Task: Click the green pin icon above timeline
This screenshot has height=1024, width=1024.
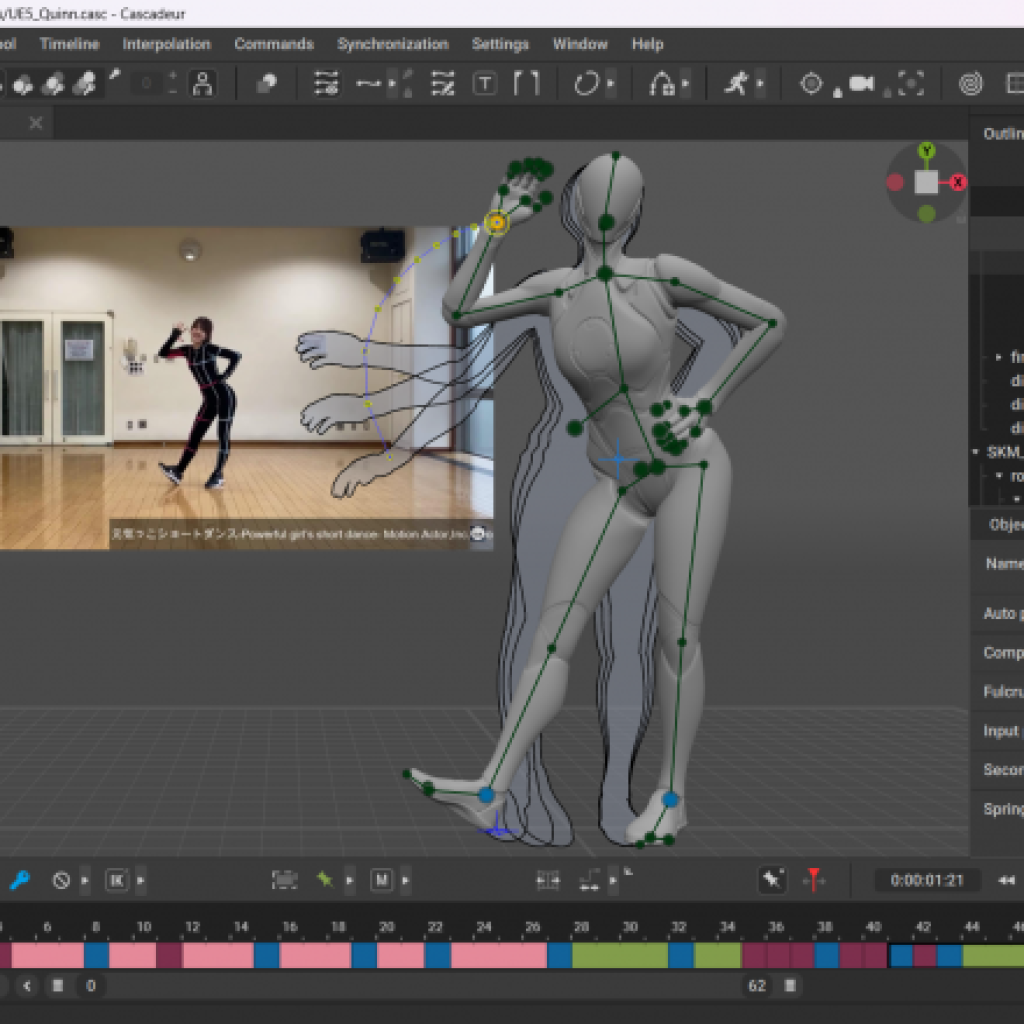Action: point(325,880)
